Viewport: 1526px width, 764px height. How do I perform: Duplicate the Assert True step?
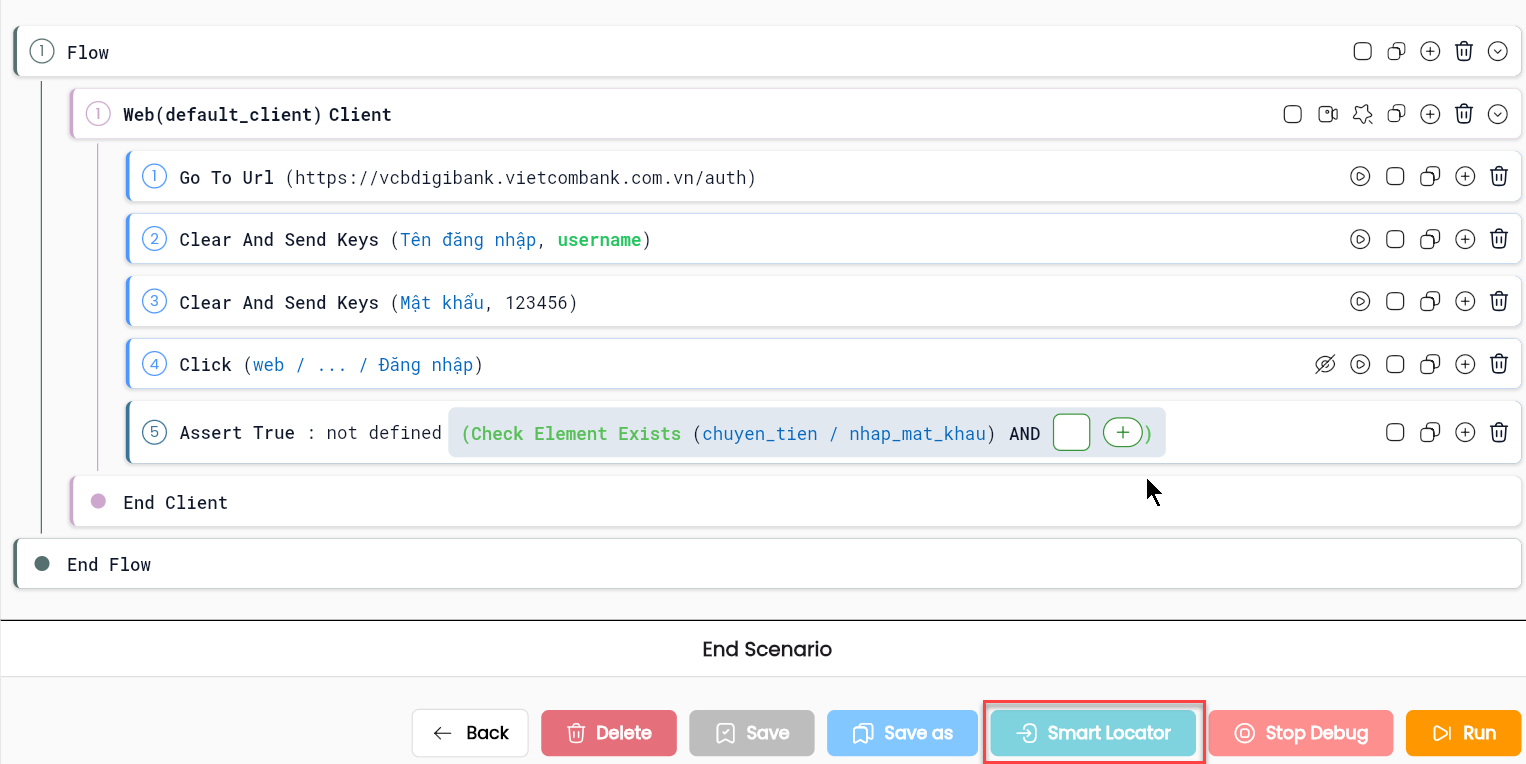pos(1430,433)
